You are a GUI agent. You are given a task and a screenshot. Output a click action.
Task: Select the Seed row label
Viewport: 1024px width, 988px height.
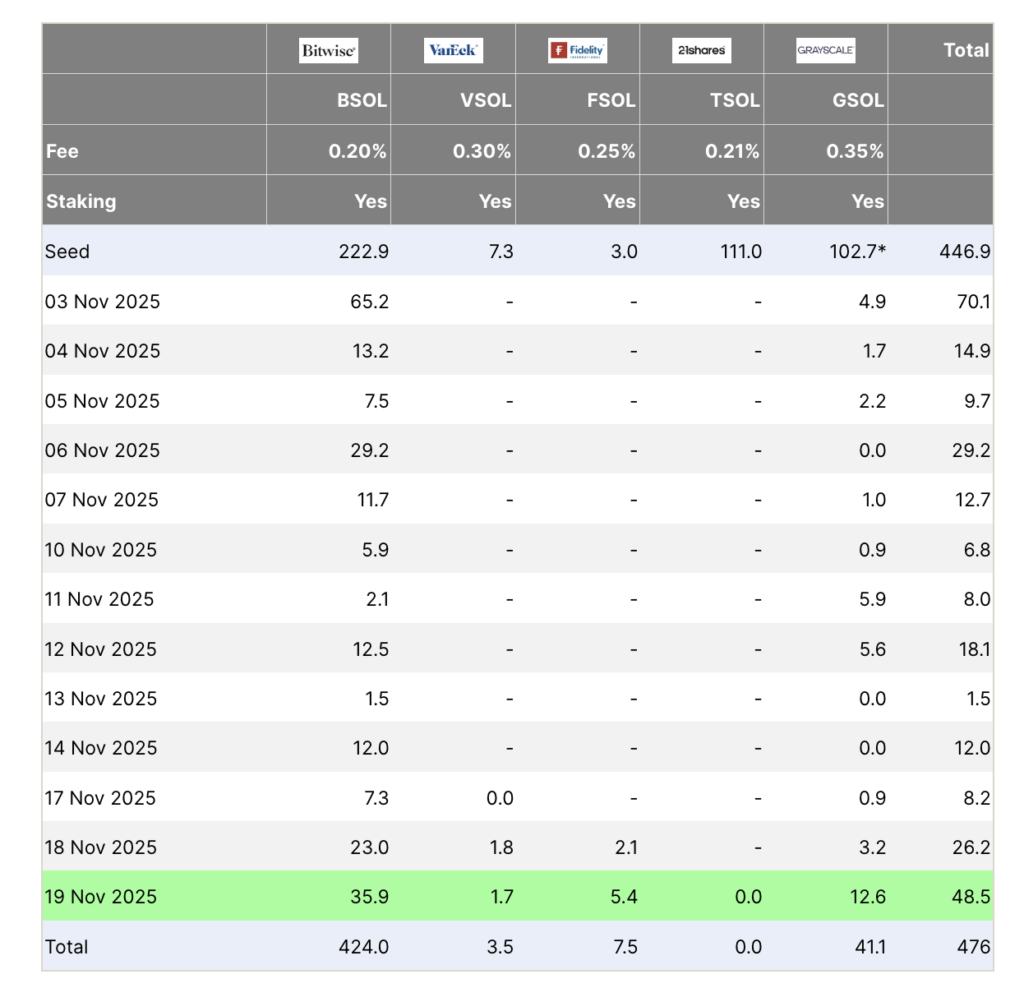coord(67,252)
